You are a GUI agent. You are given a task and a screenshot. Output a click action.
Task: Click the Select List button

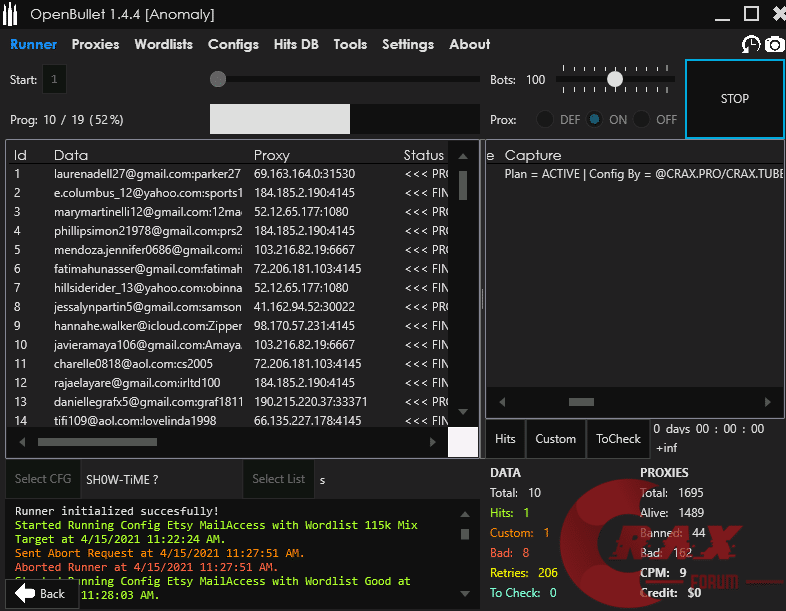(x=279, y=479)
